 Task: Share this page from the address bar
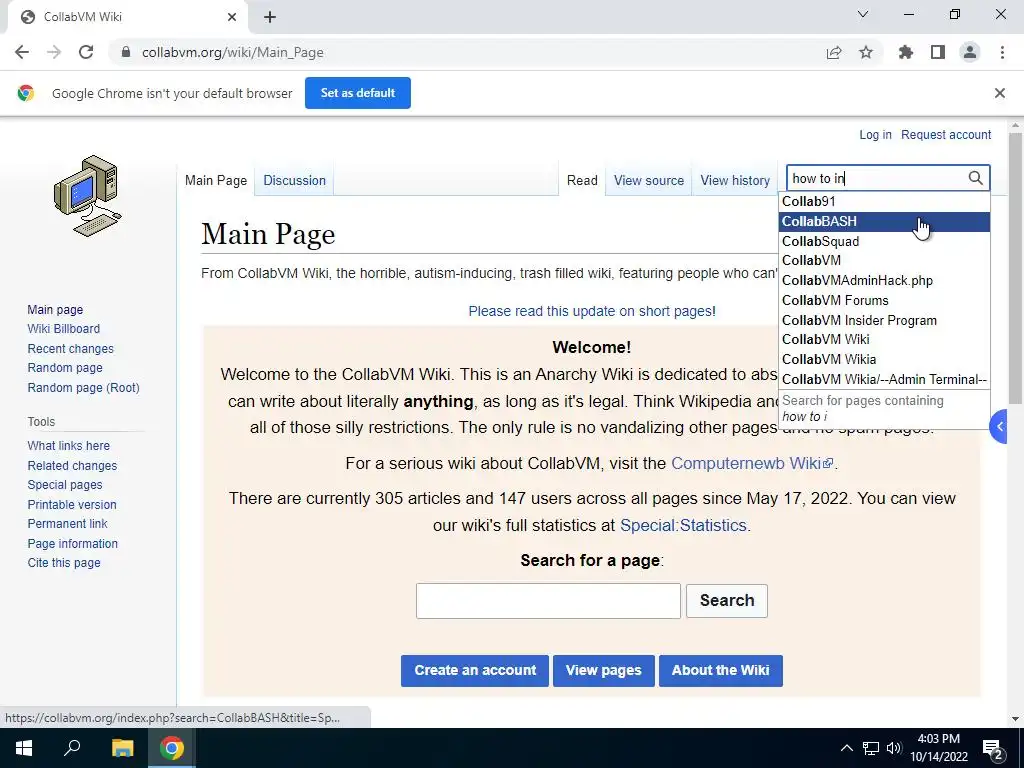[834, 52]
